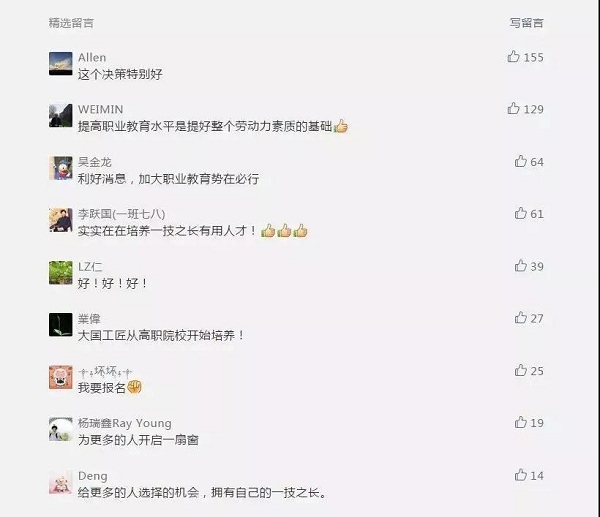Click username 杨瑞鑫Ray Young
600x517 pixels.
[x=124, y=423]
